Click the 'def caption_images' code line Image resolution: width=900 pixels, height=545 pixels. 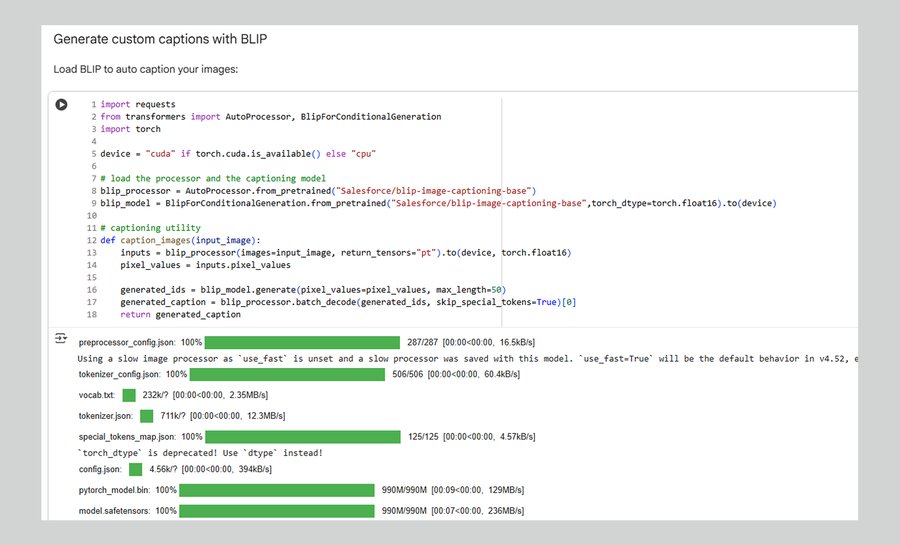point(180,240)
